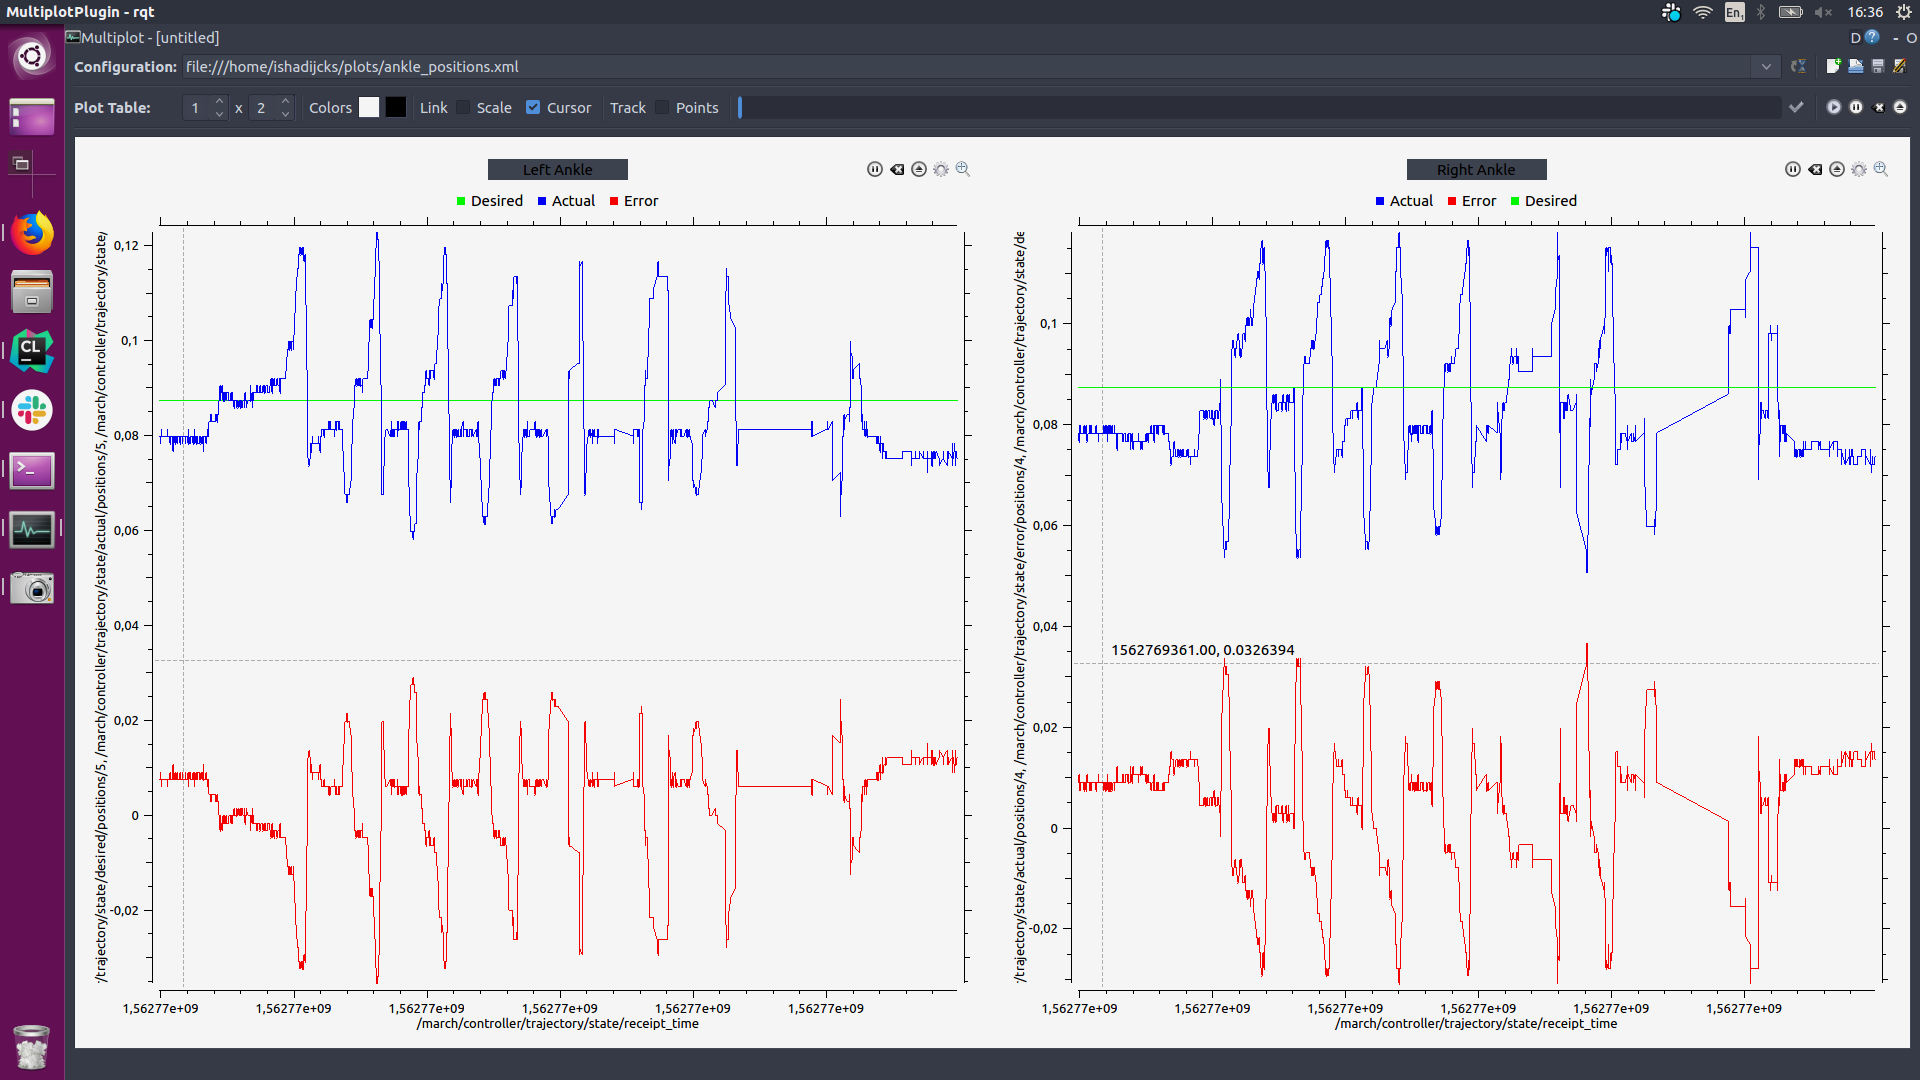The image size is (1920, 1080).
Task: Open the rqt help question mark
Action: pos(1872,37)
